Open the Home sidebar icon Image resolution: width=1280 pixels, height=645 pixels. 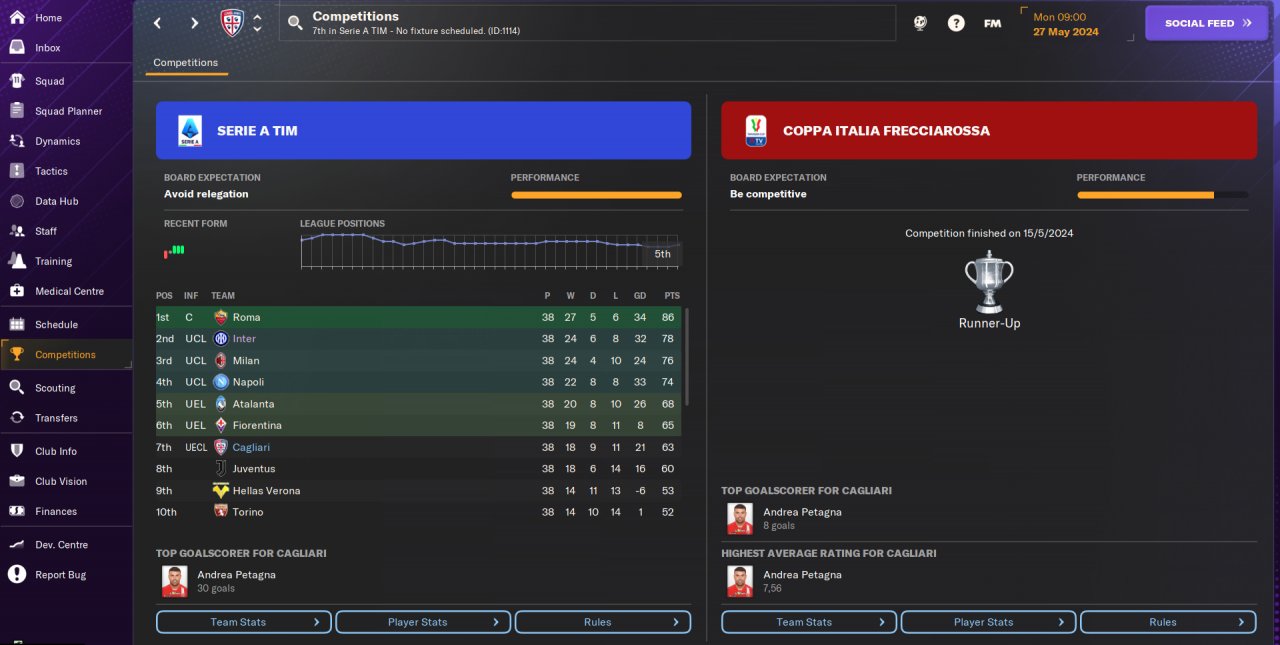pyautogui.click(x=17, y=18)
